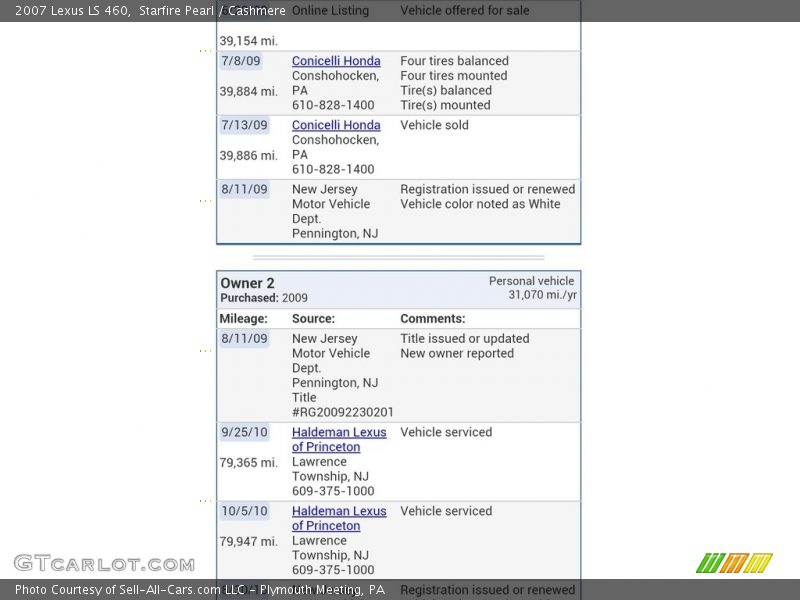Click the 'Vehicle sold' comment
The width and height of the screenshot is (800, 600).
[435, 125]
